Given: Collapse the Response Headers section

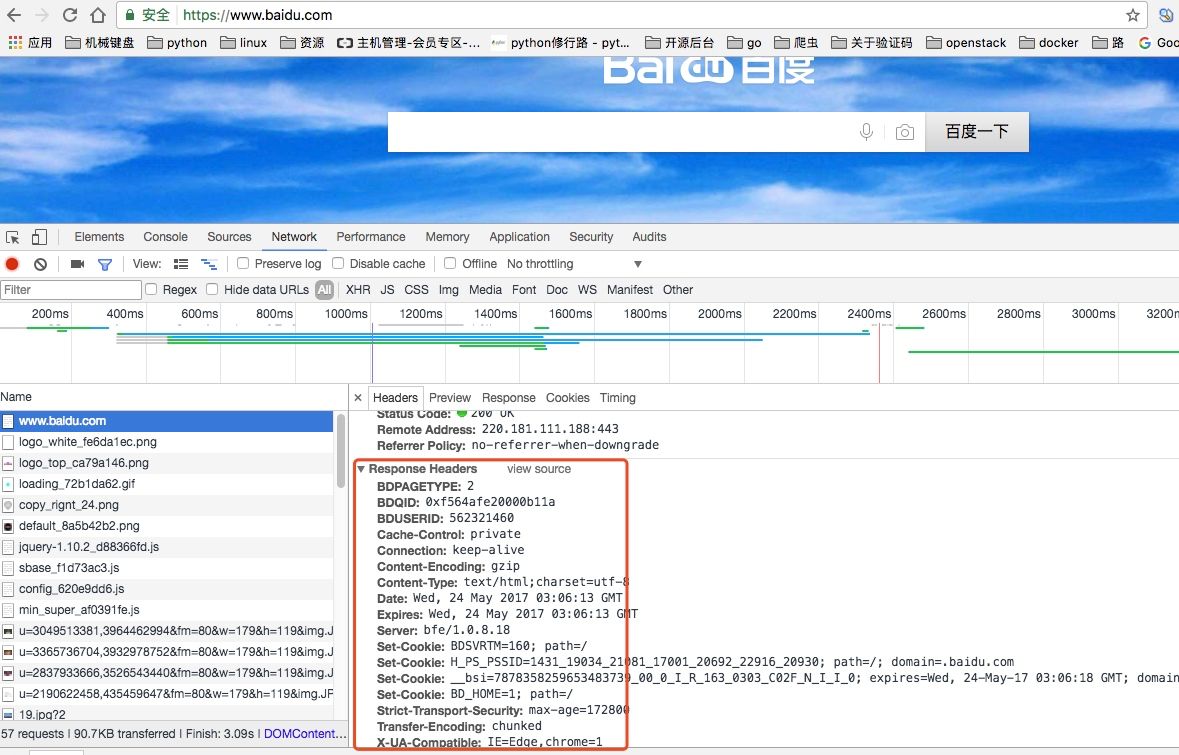Looking at the screenshot, I should click(361, 469).
